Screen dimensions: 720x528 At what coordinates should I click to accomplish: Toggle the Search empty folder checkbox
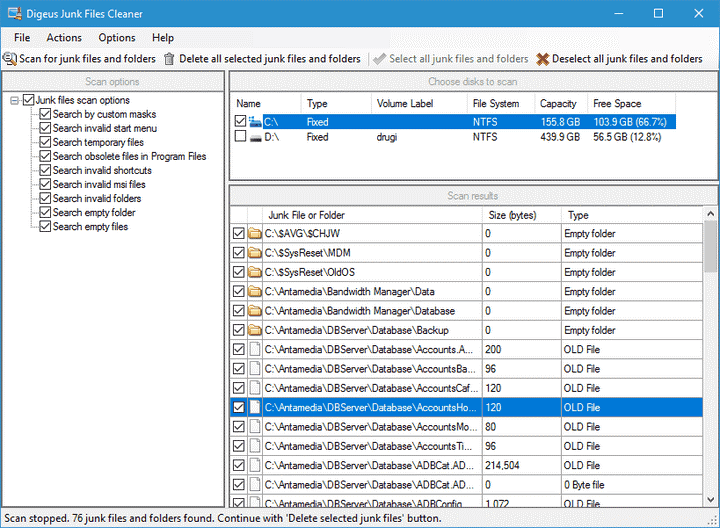click(x=45, y=213)
